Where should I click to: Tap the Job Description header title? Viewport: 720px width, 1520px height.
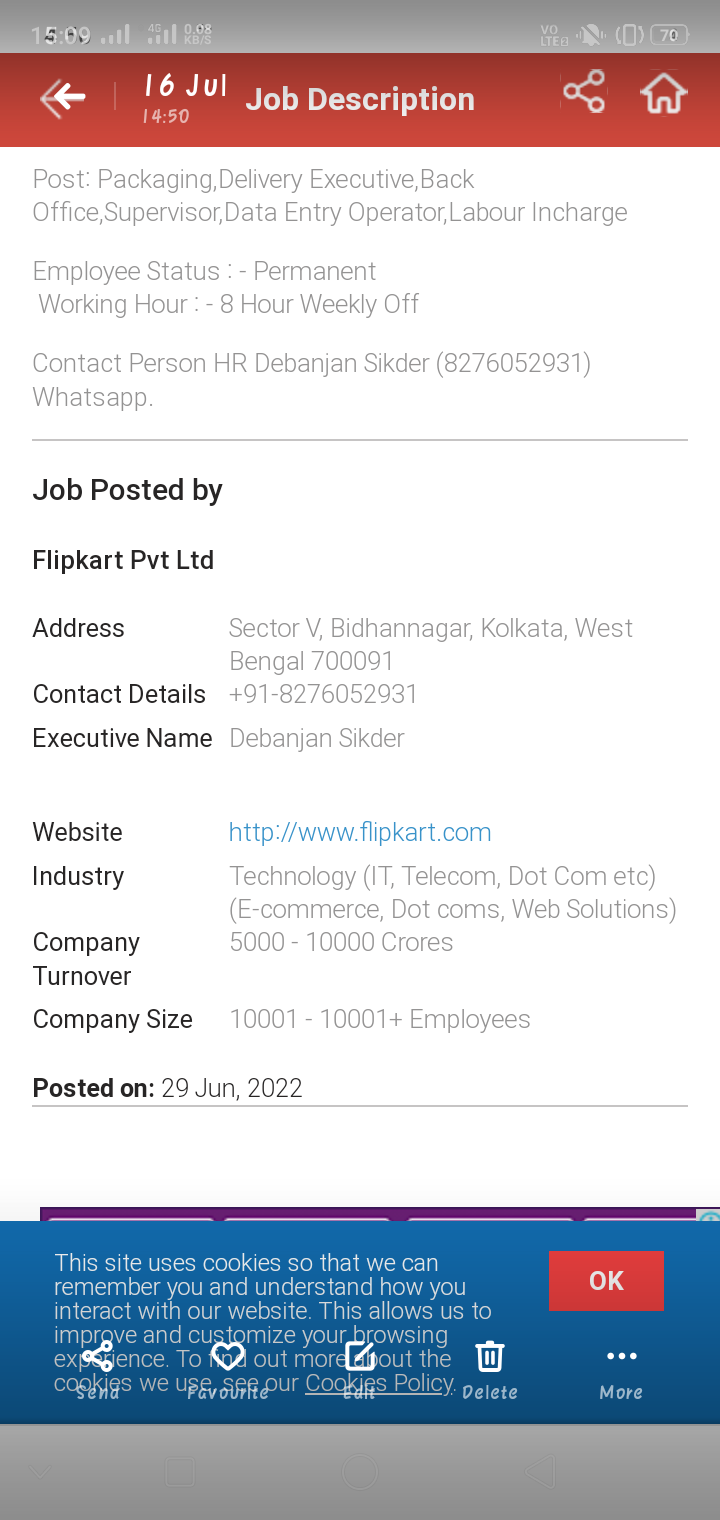point(360,99)
